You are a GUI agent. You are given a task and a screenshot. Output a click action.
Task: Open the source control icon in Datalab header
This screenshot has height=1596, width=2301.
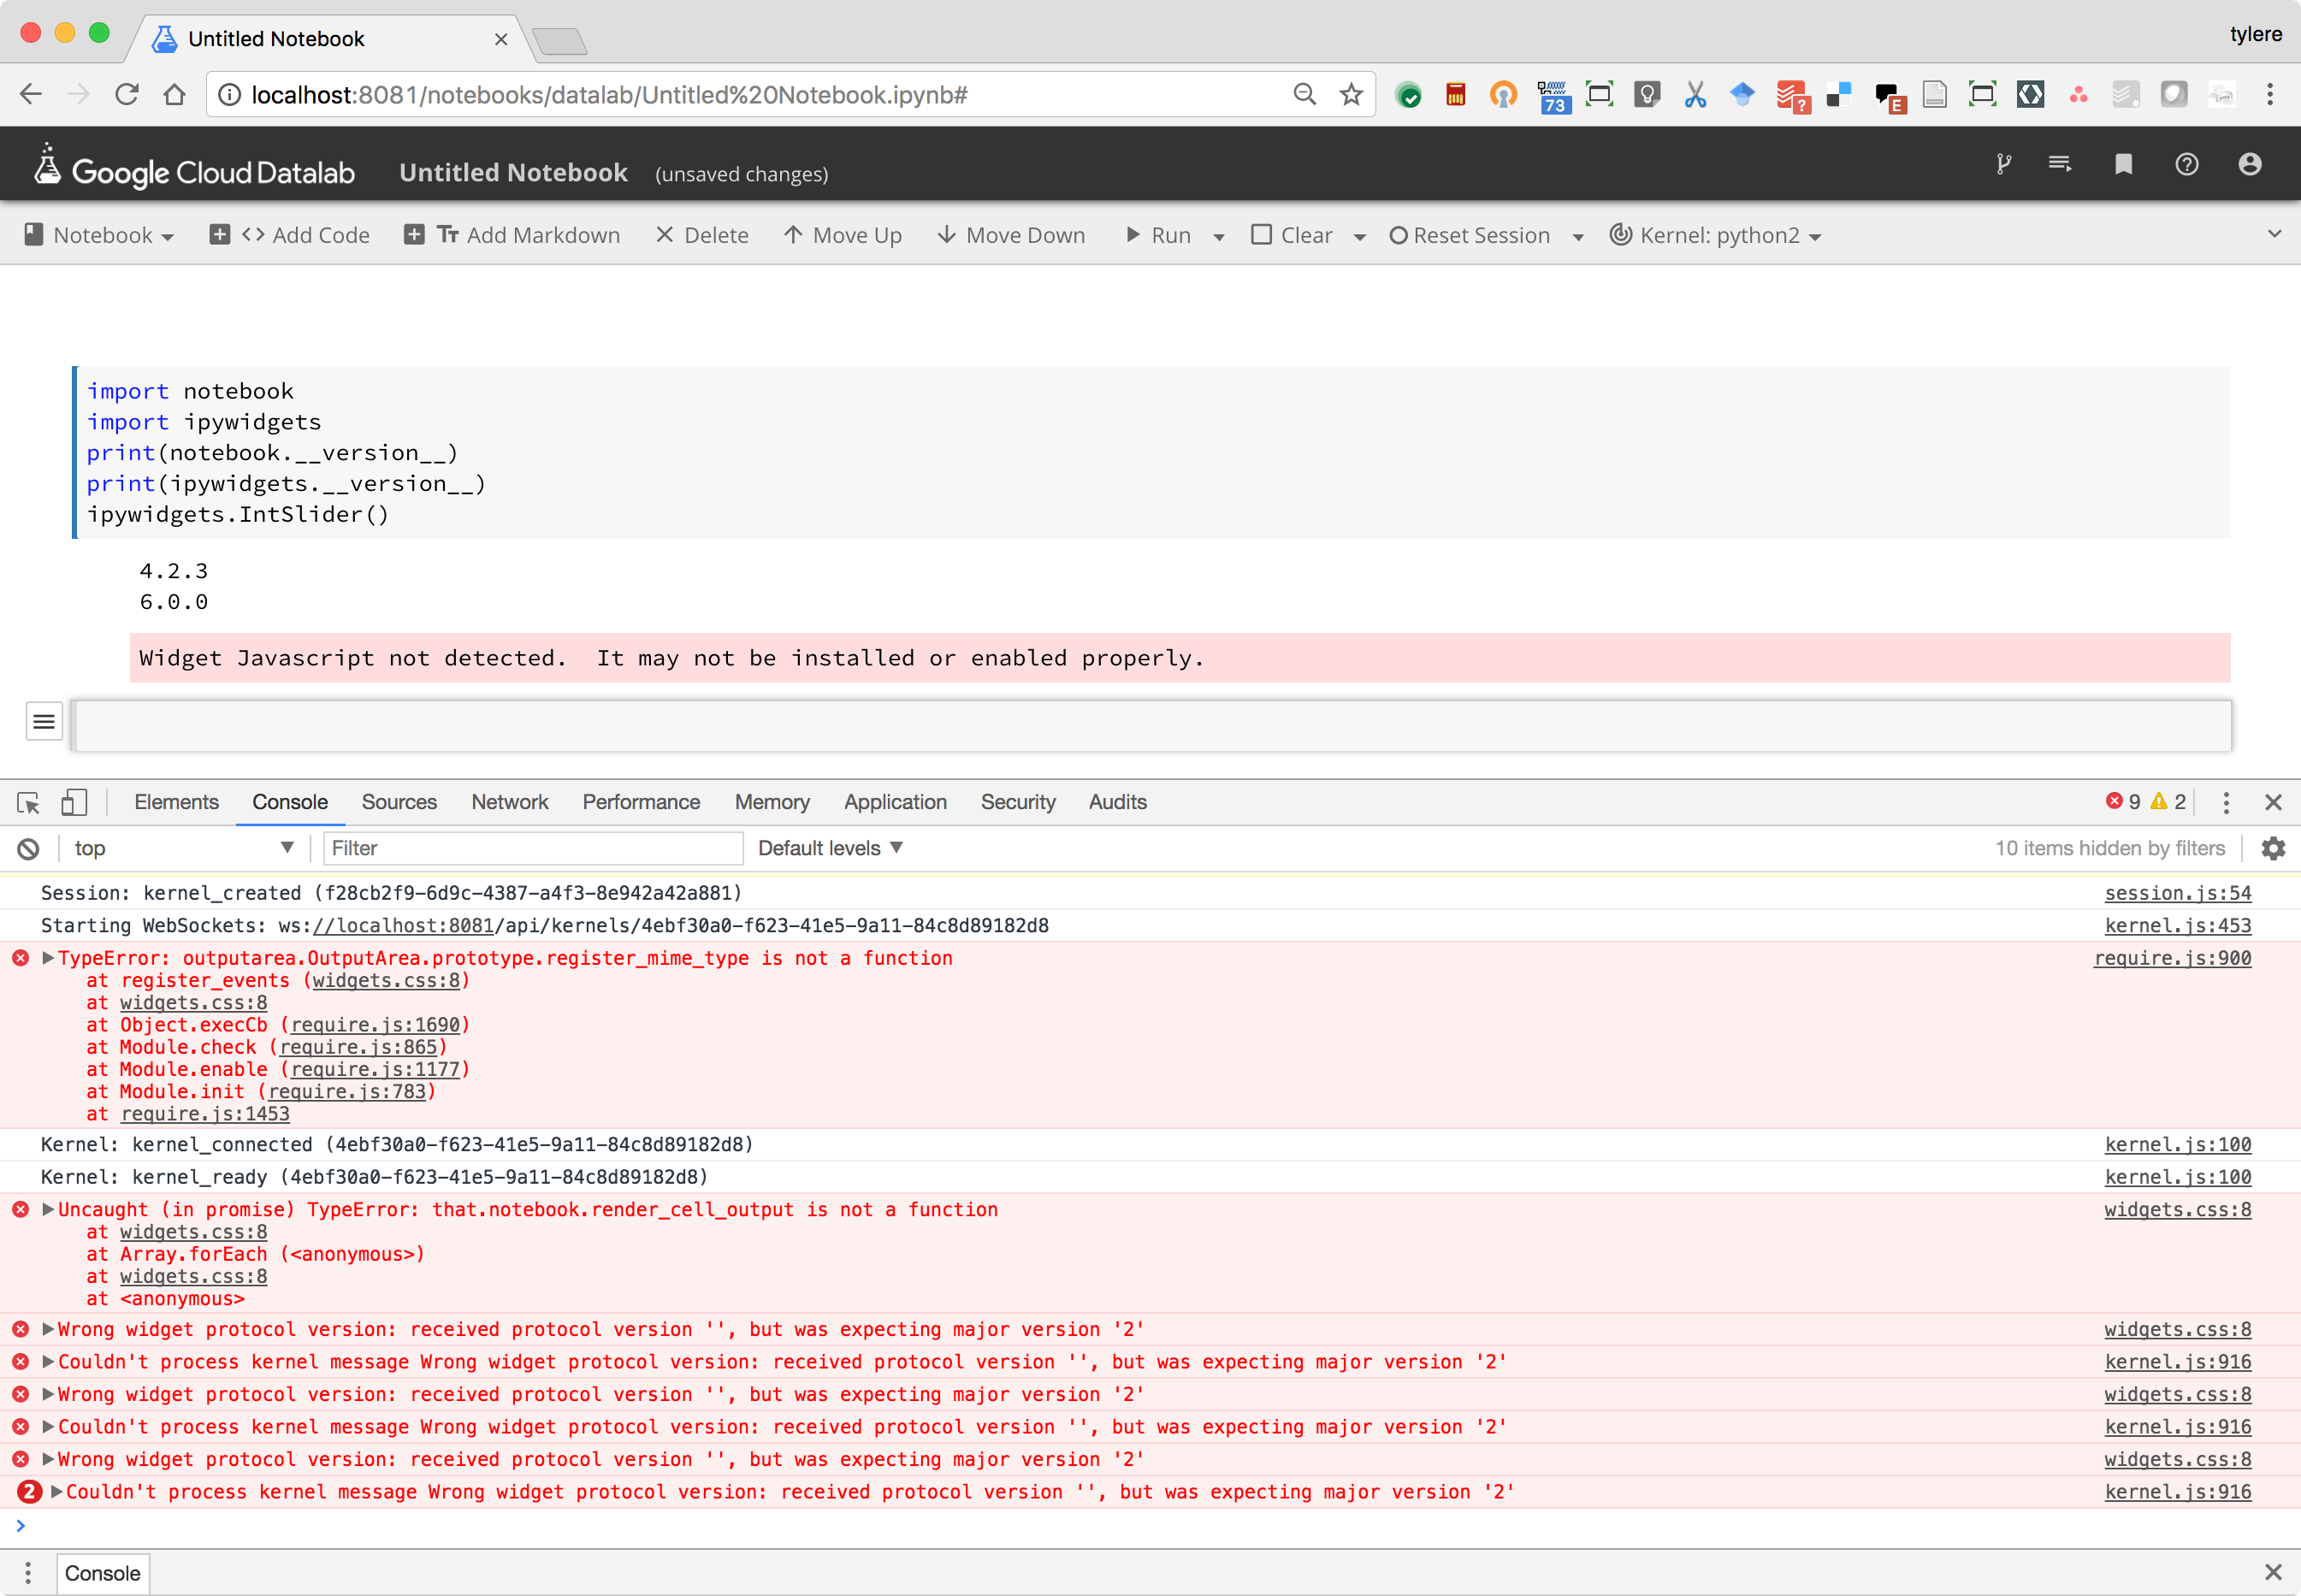coord(2003,164)
